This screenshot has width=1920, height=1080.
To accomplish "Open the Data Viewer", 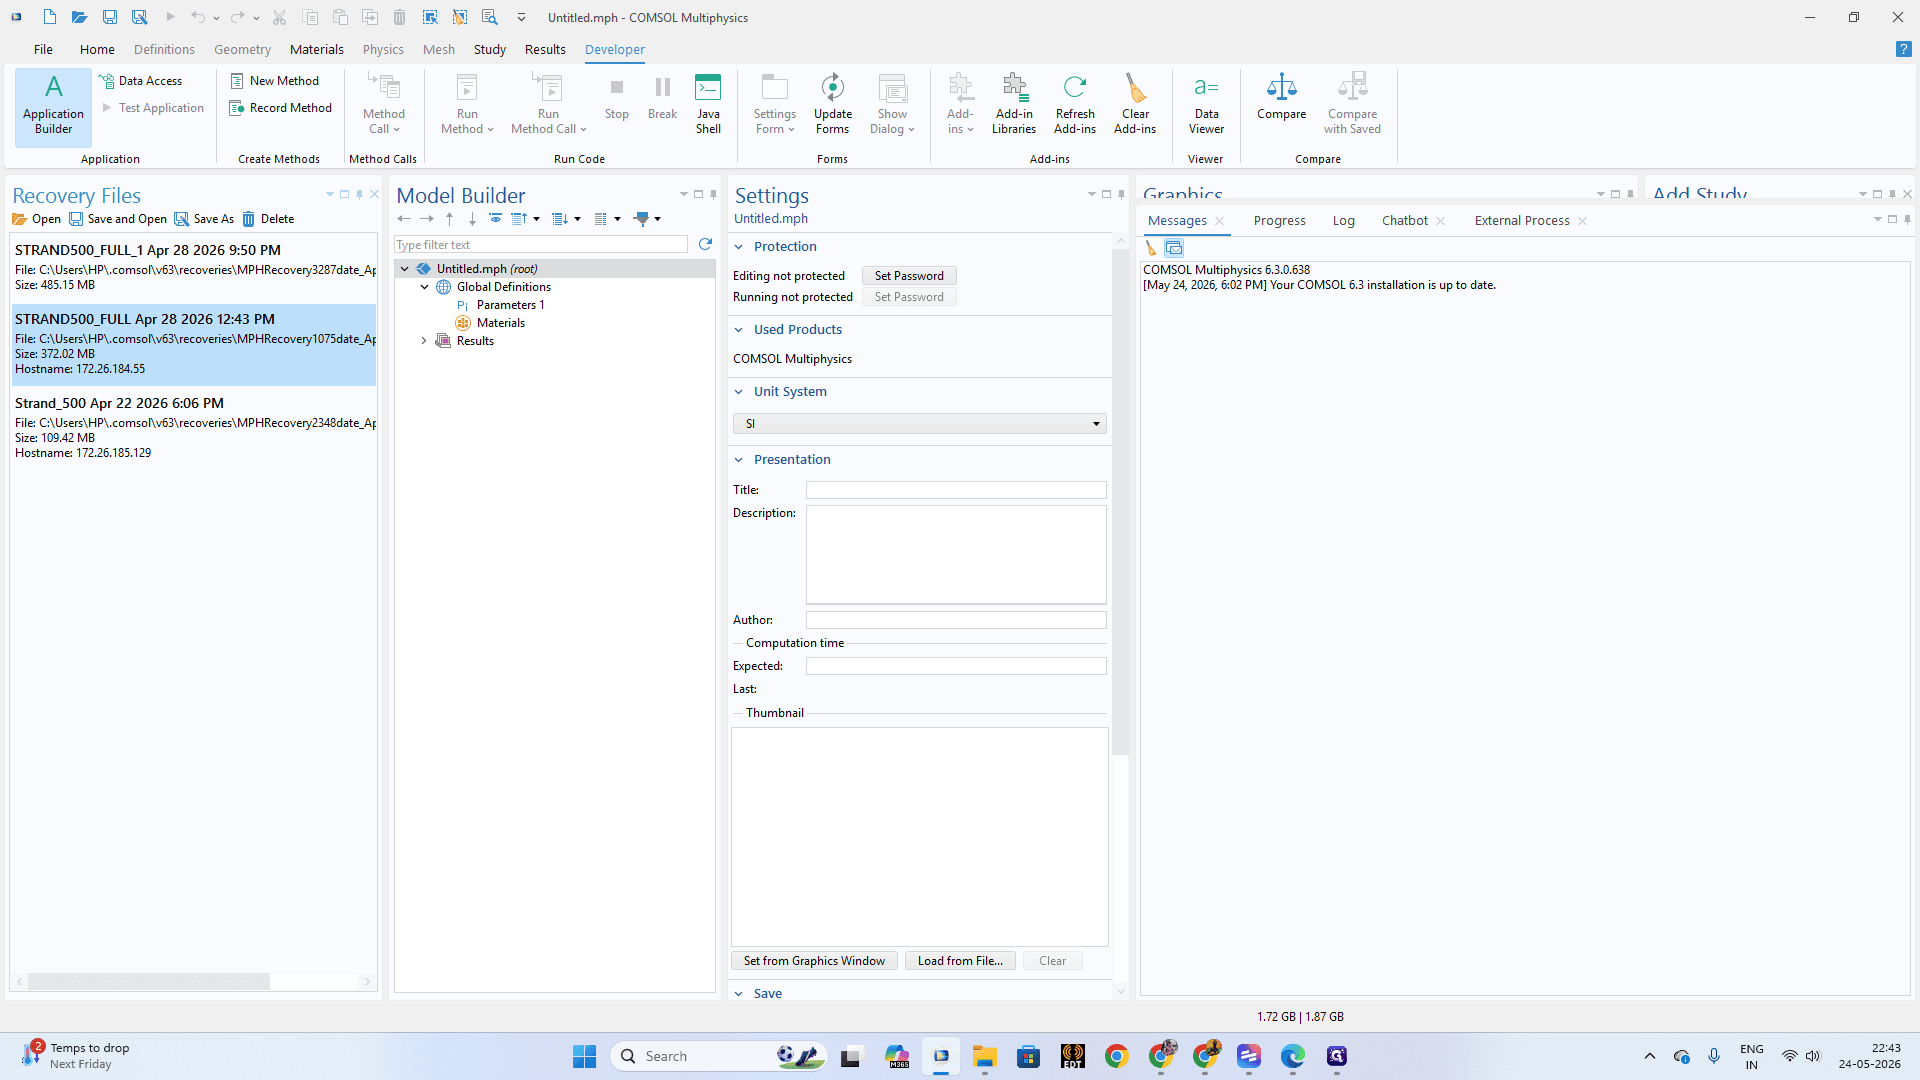I will tap(1206, 104).
